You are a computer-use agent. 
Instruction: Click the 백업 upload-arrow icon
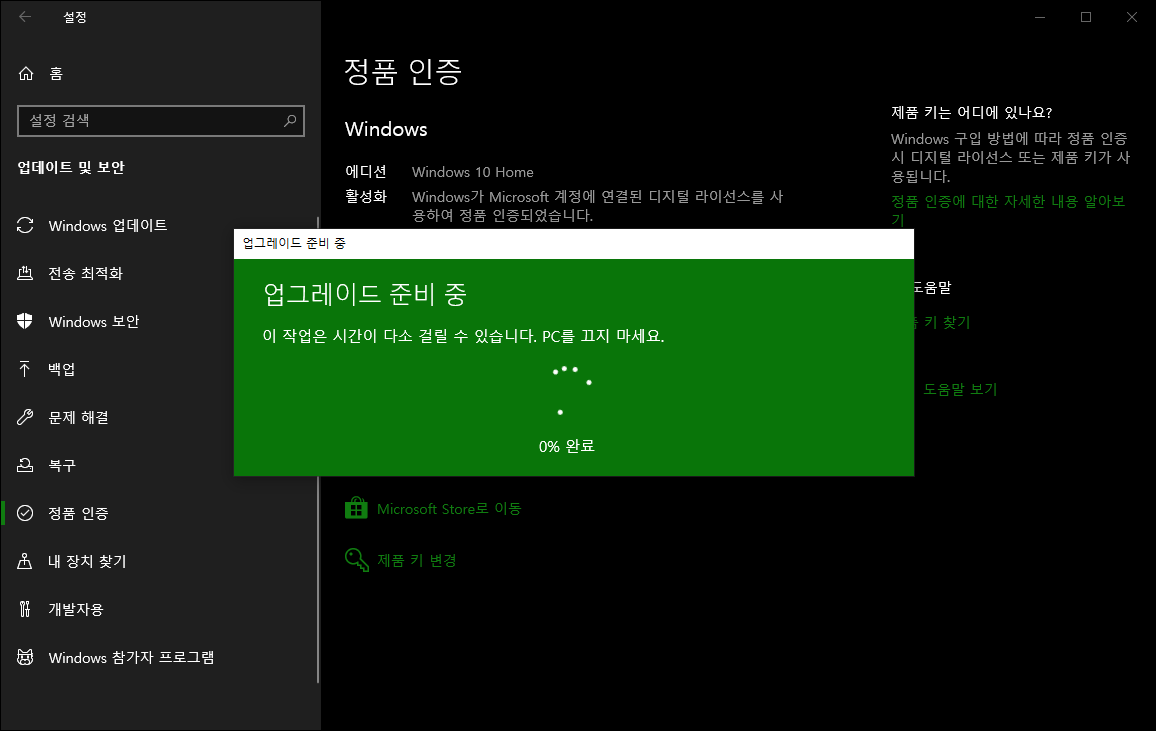point(25,369)
